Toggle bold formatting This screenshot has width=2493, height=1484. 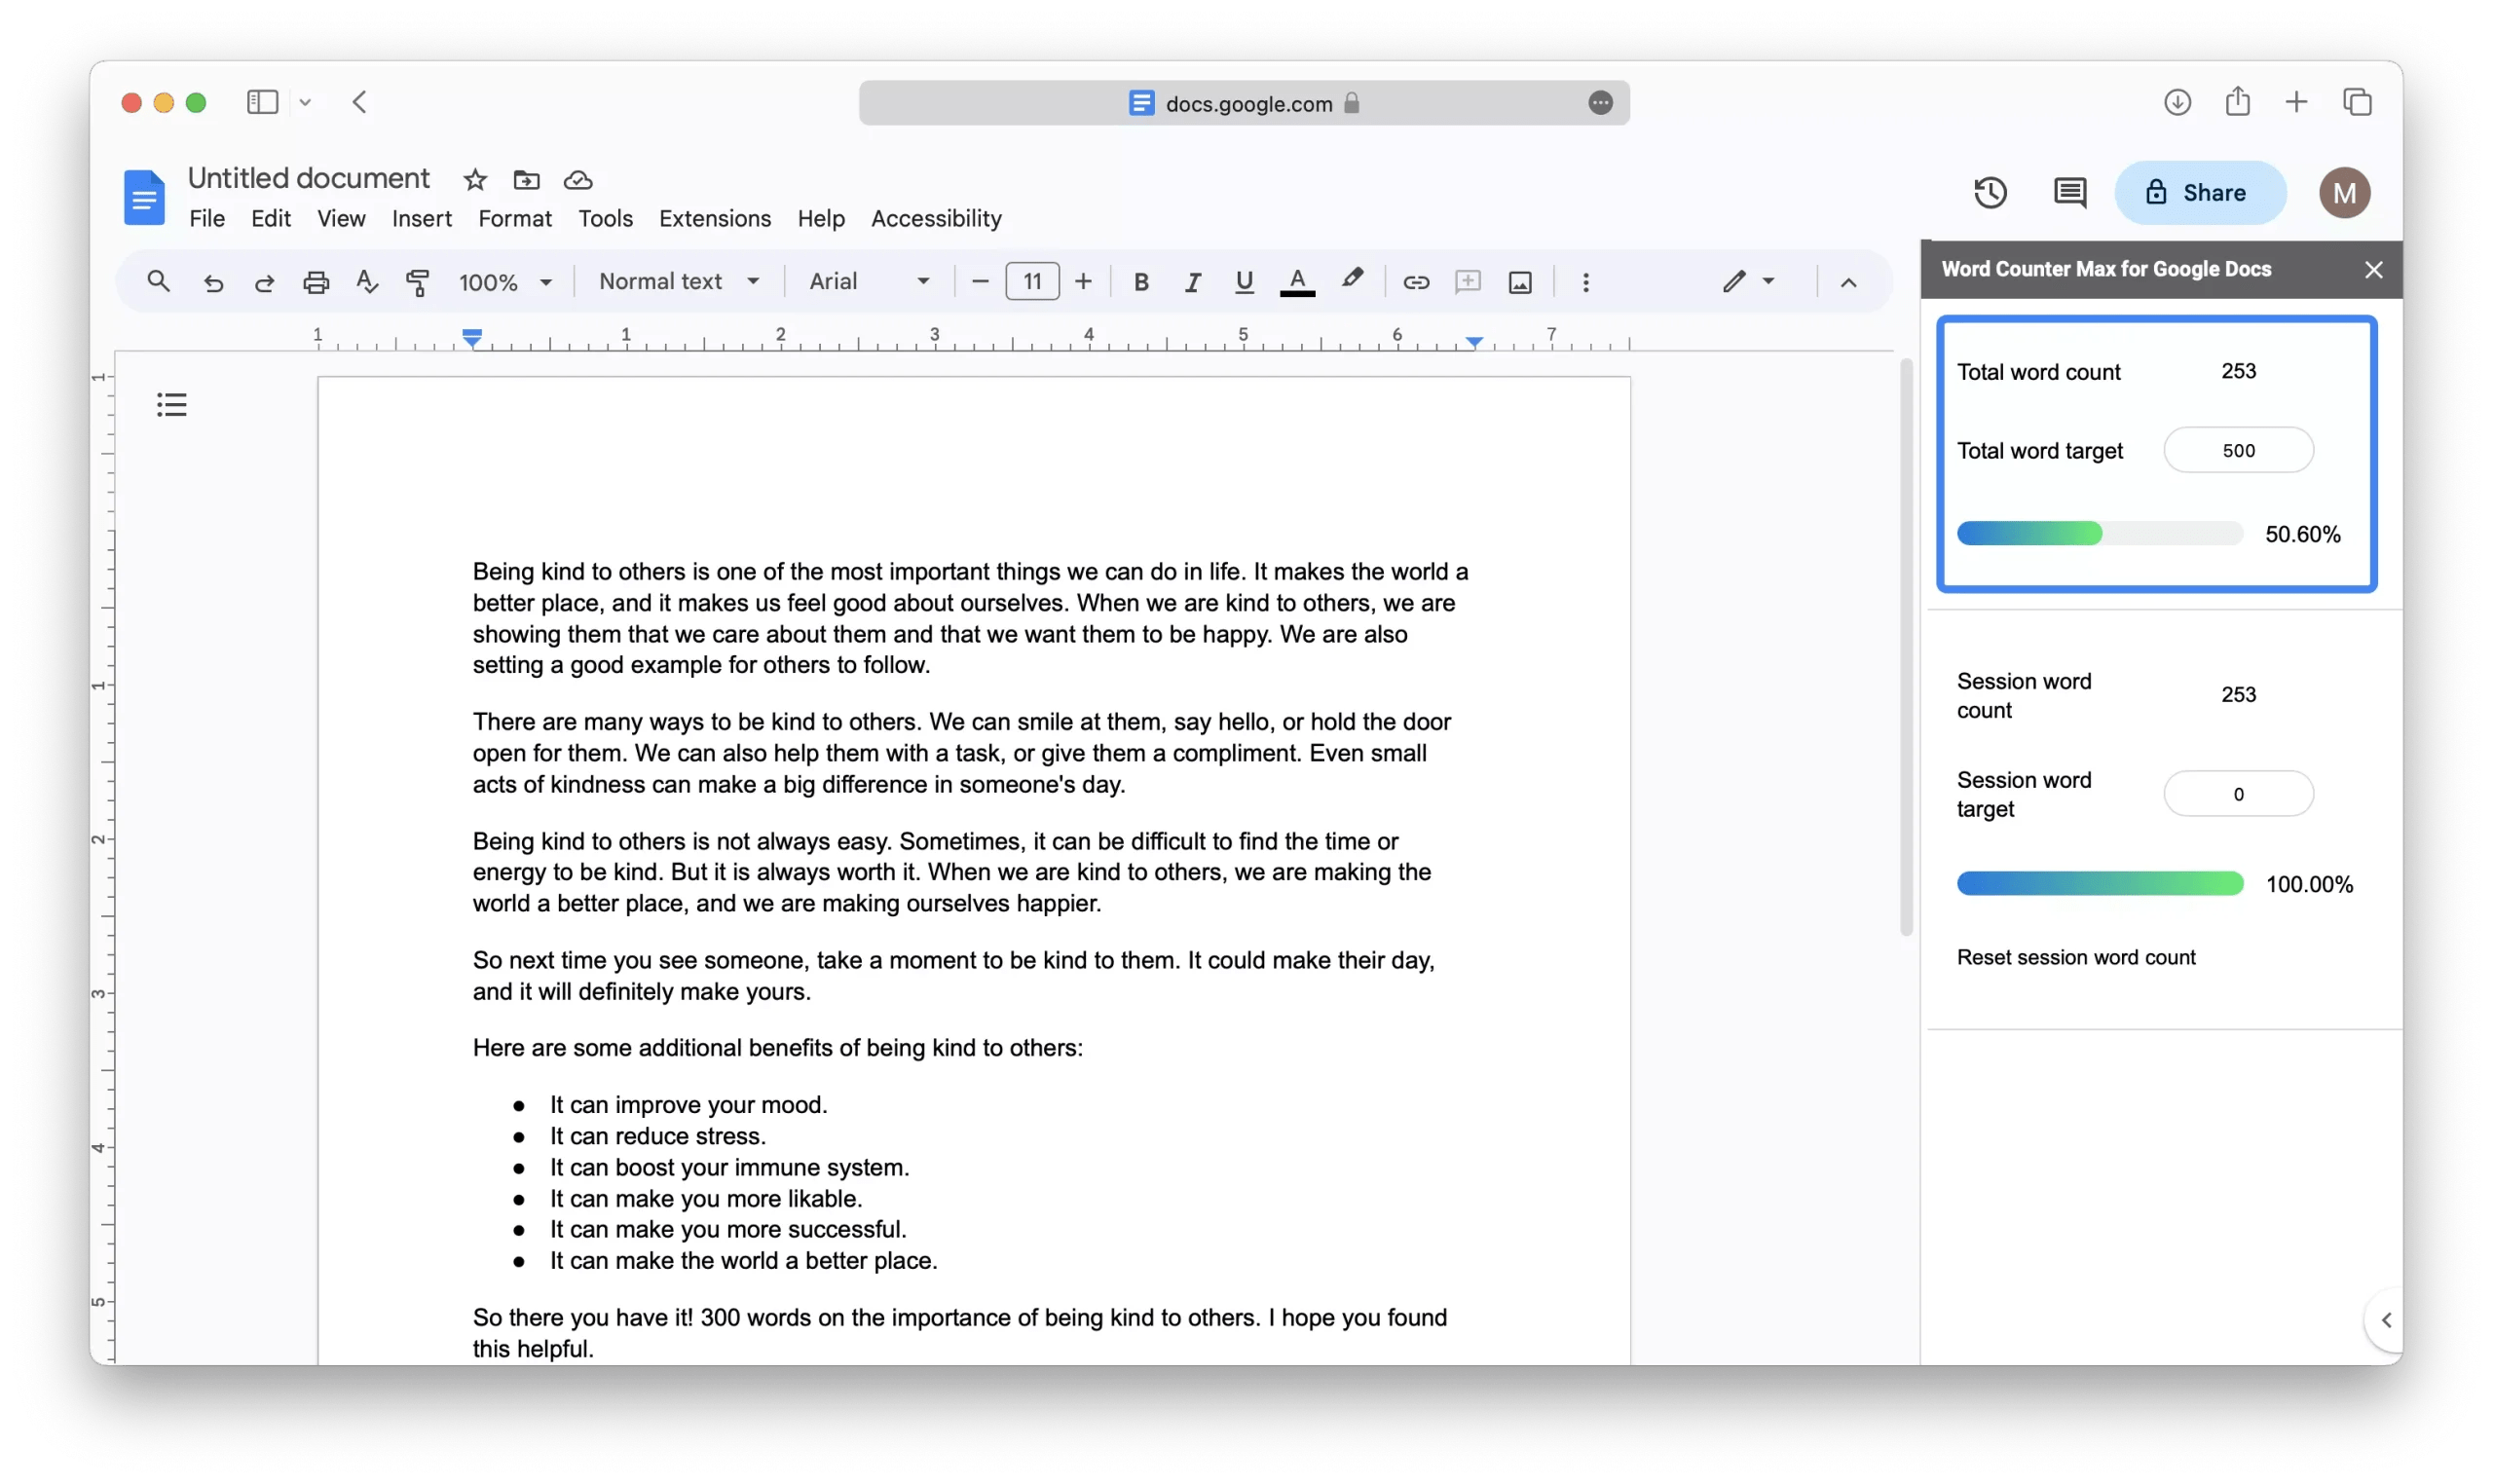[1141, 282]
